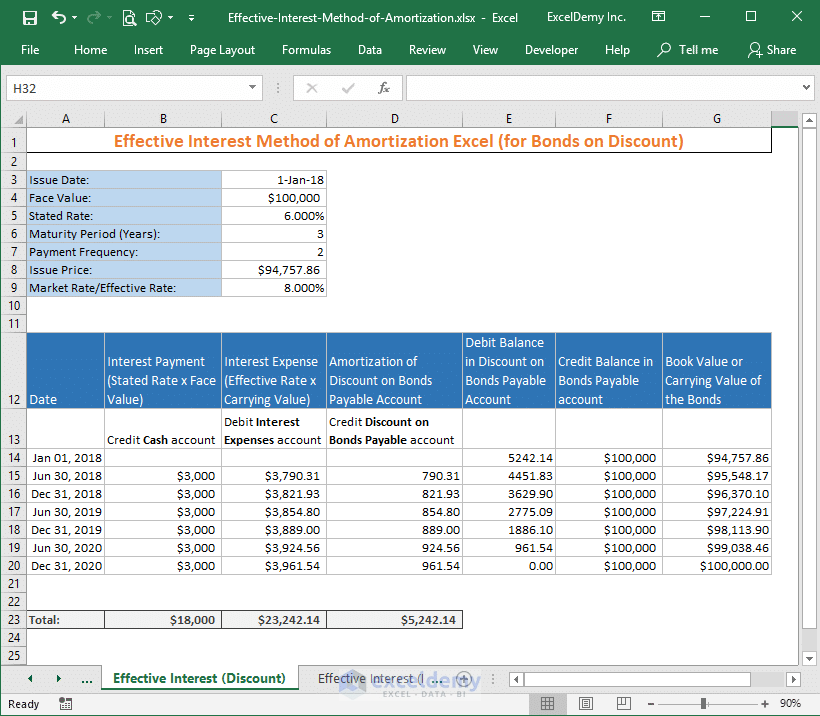Expand the formula bar
This screenshot has height=716, width=820.
[x=806, y=88]
